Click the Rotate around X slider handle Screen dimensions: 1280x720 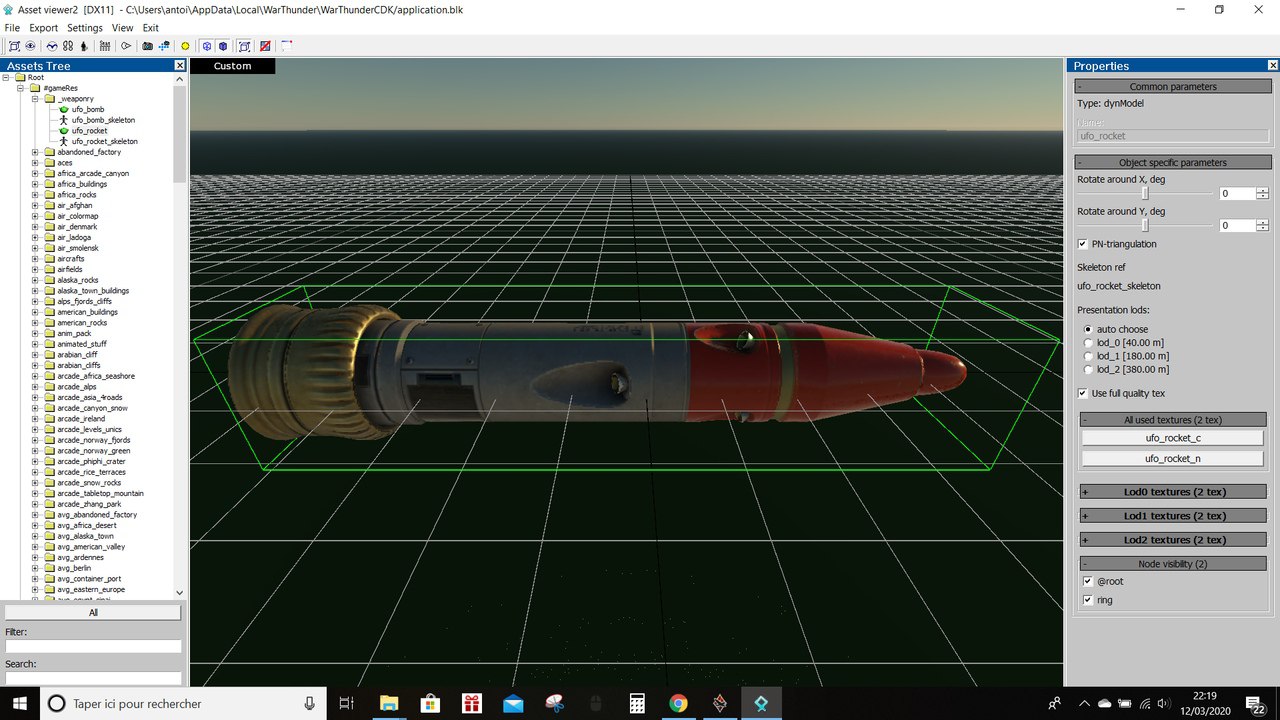coord(1145,194)
